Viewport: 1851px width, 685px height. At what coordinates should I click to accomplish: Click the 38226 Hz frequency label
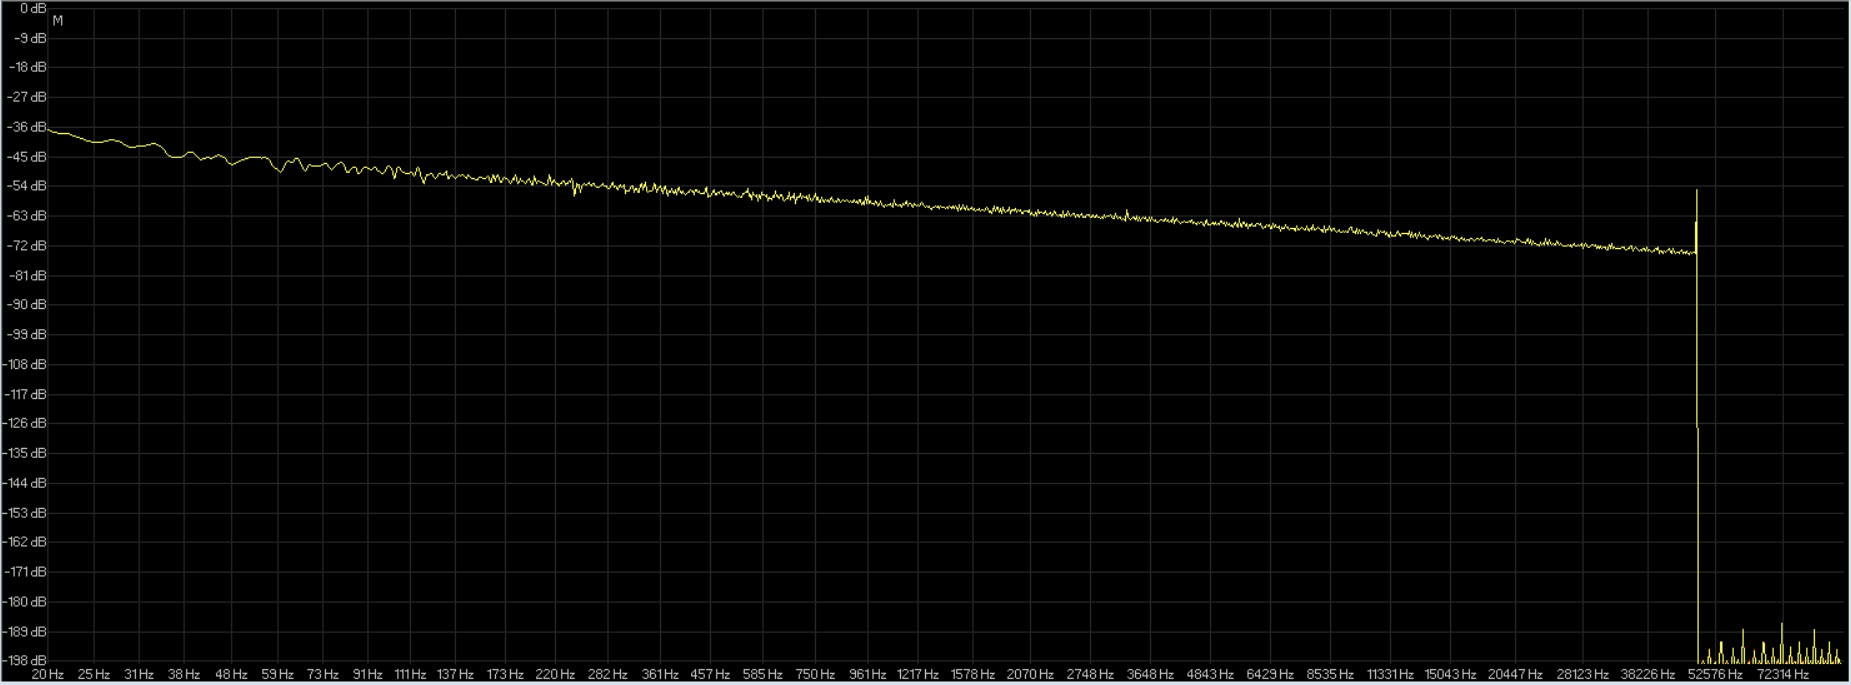tap(1648, 675)
